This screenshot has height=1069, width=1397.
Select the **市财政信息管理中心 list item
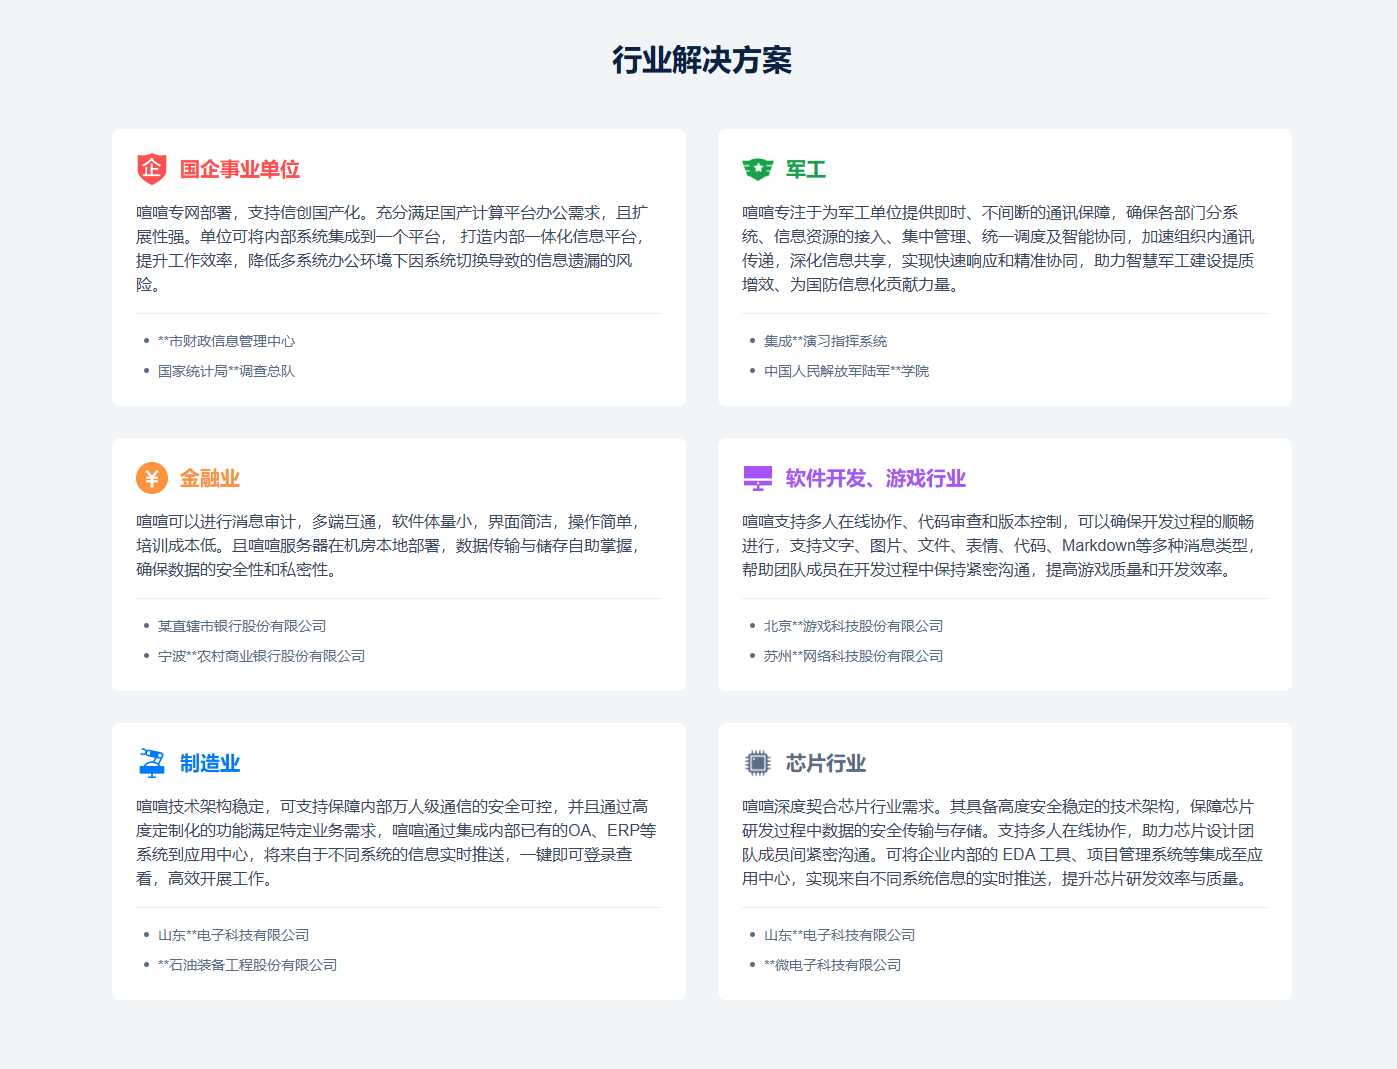pyautogui.click(x=226, y=341)
